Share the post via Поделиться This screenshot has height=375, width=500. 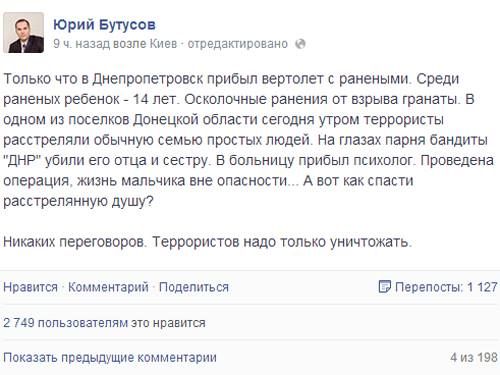click(x=194, y=287)
